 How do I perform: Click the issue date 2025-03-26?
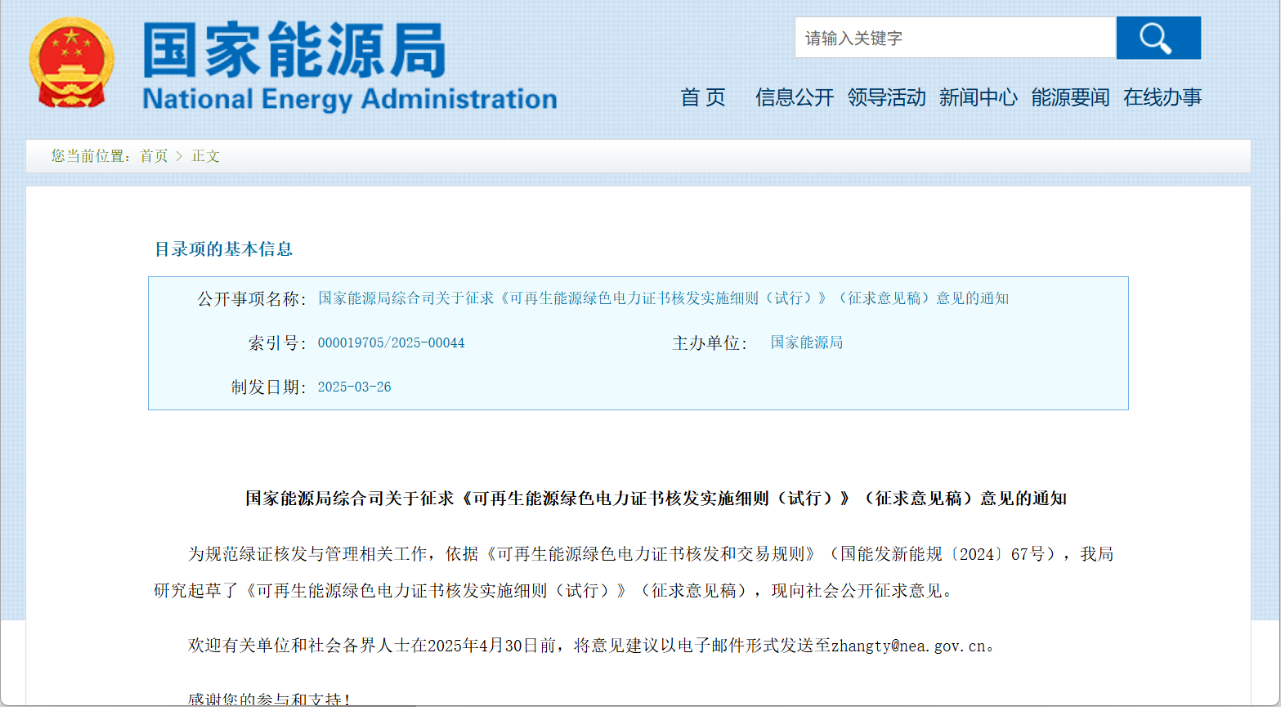[x=354, y=387]
